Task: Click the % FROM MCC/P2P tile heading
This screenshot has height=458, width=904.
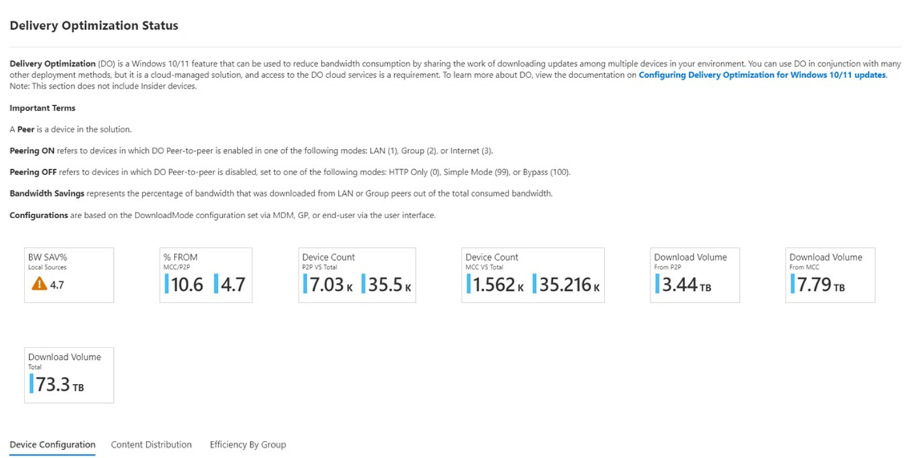Action: pos(180,257)
